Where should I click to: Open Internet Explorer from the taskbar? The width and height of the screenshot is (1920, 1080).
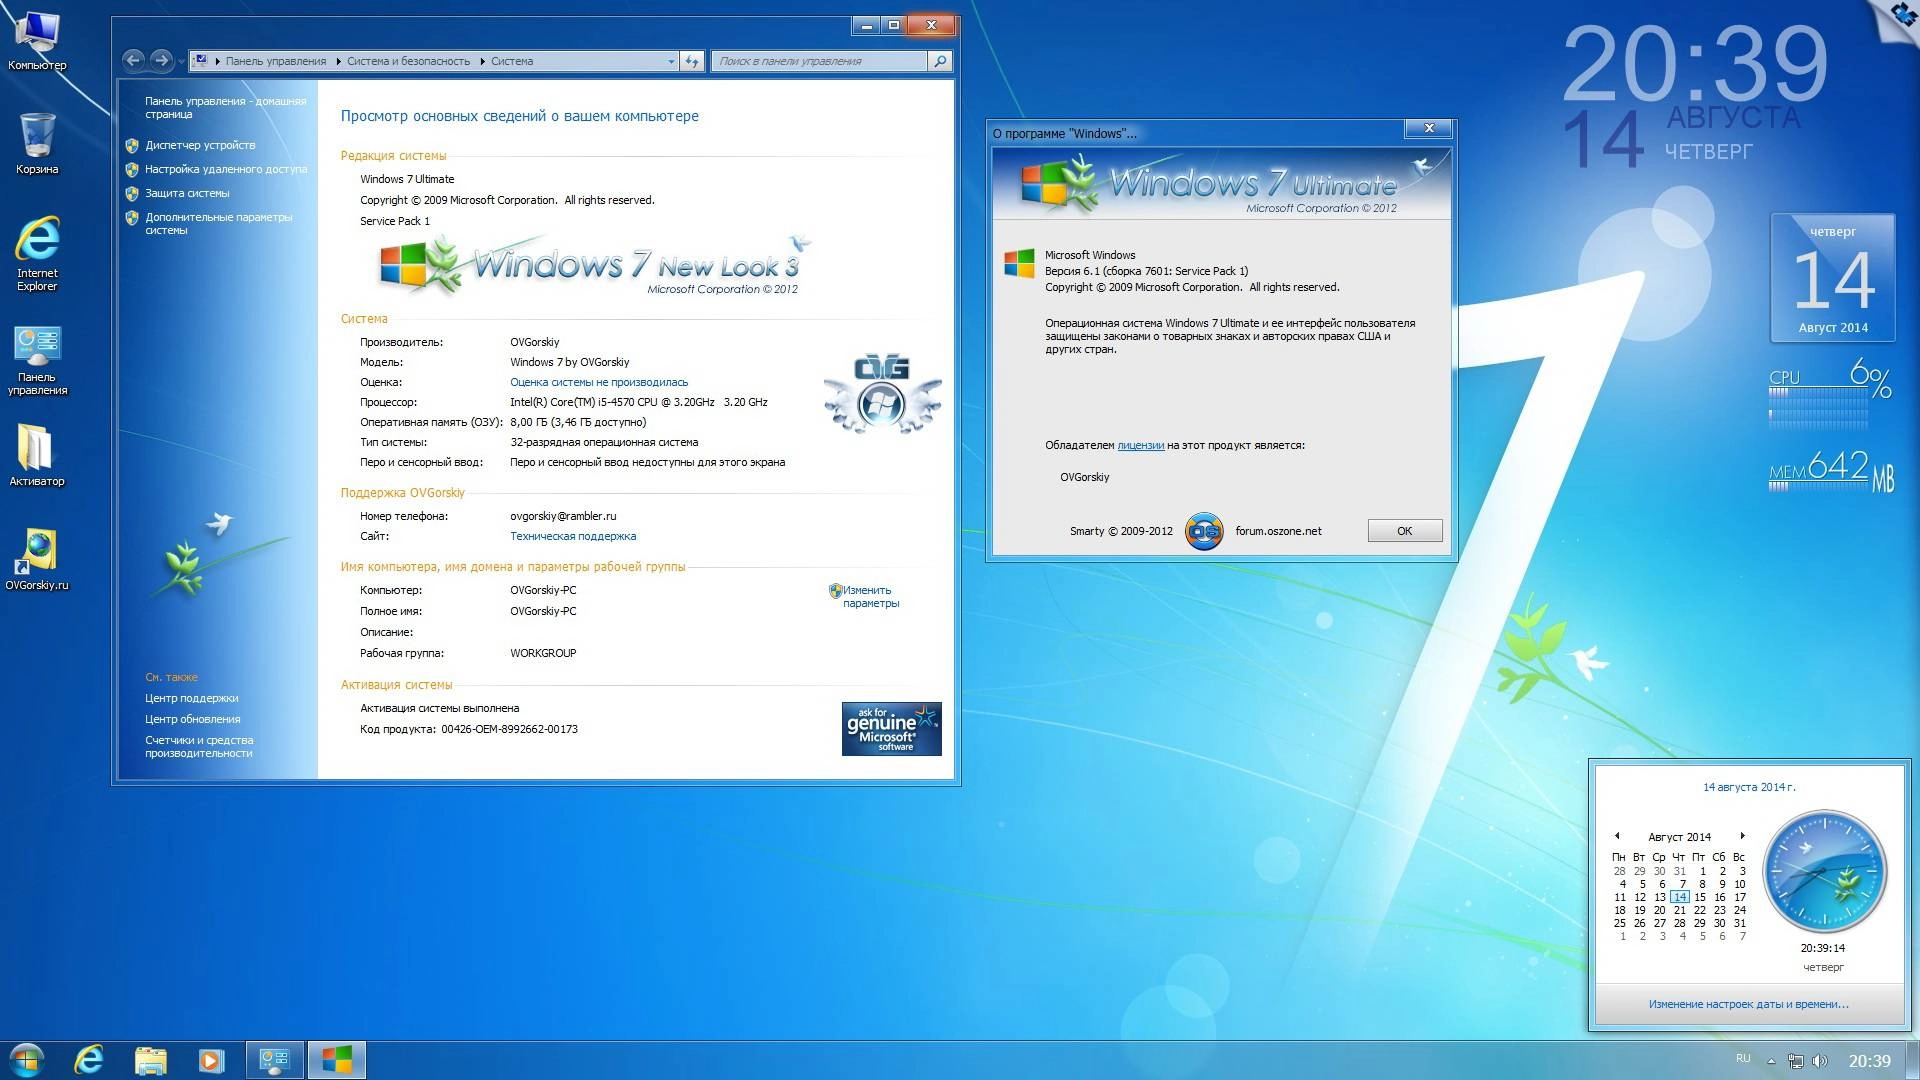click(89, 1060)
